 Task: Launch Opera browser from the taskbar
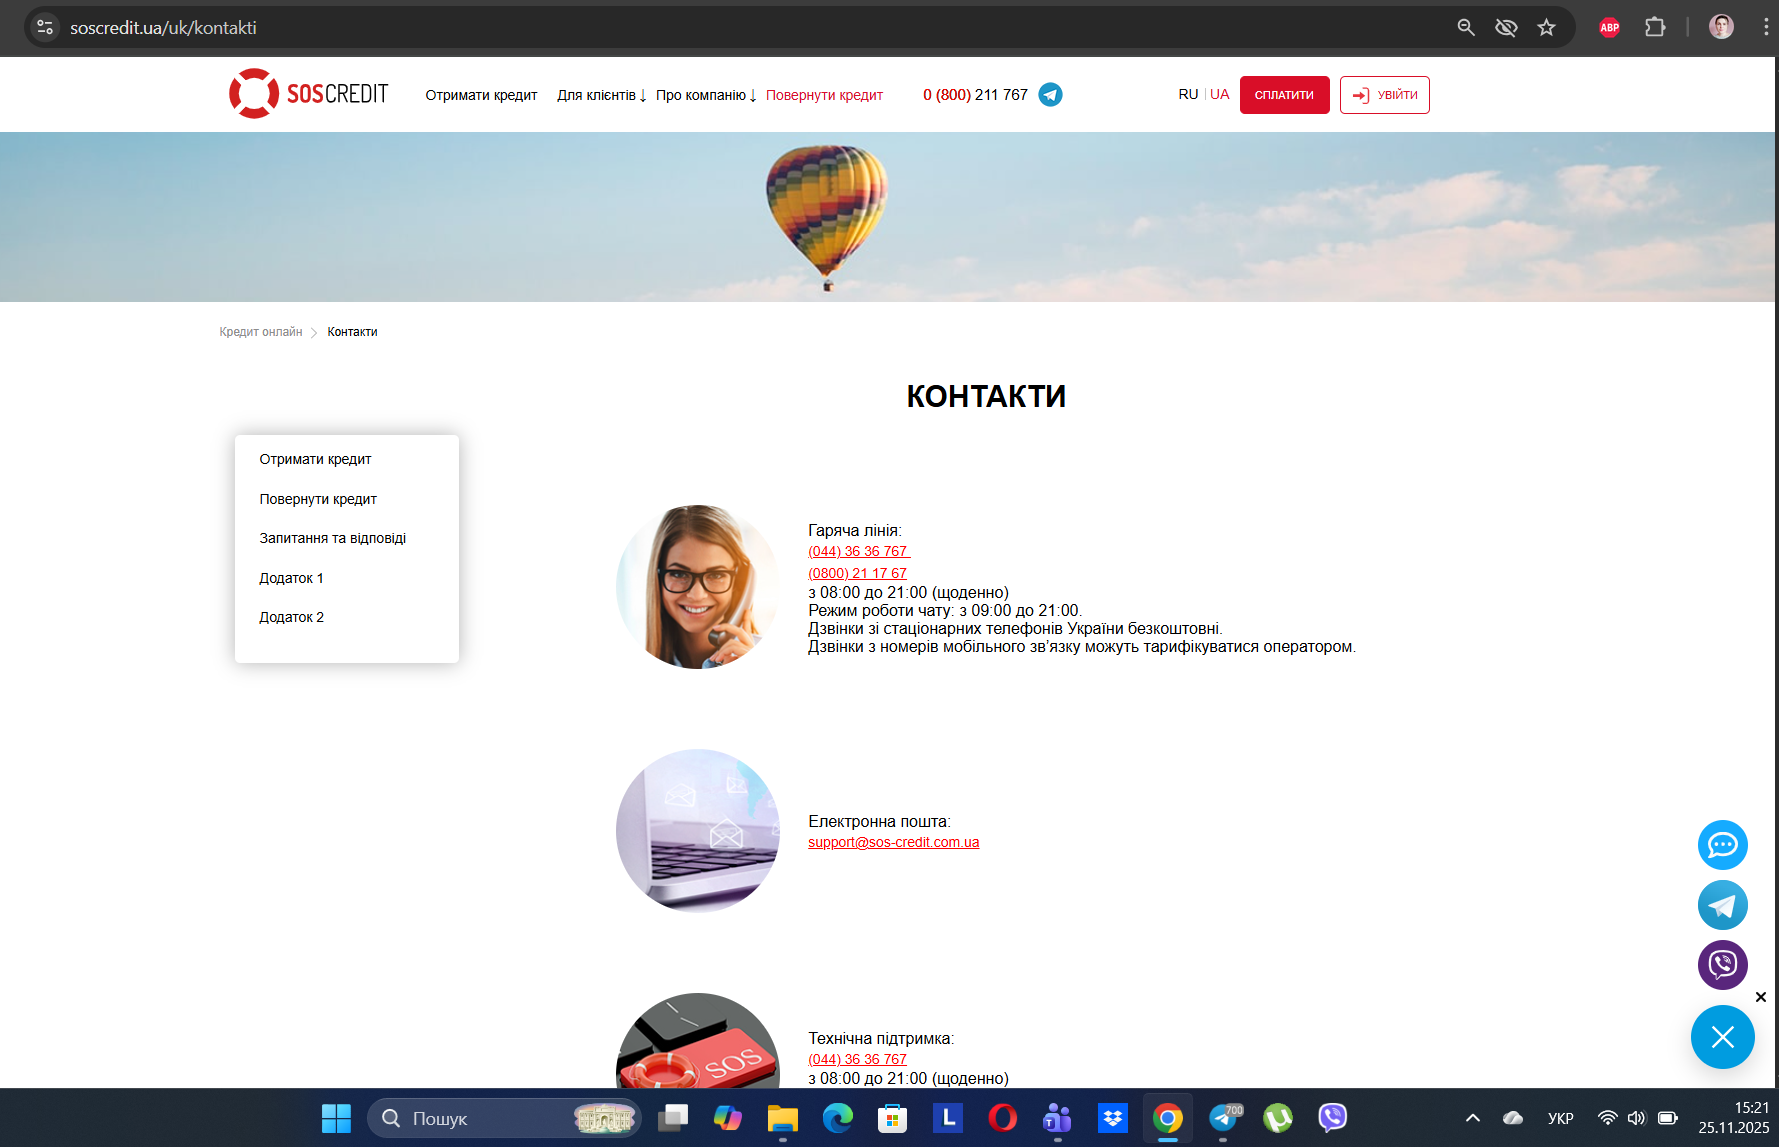1003,1118
